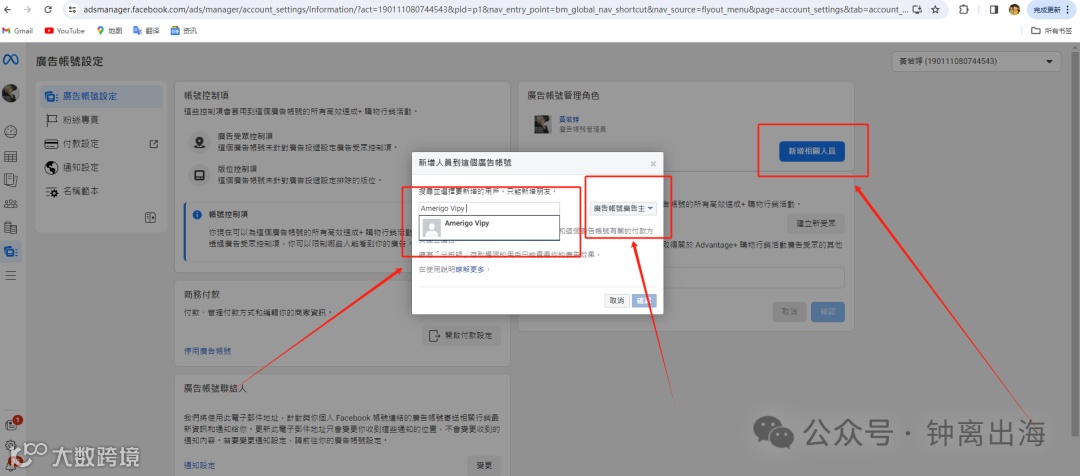
Task: Click the Amerigo Vipy search input field
Action: point(489,208)
